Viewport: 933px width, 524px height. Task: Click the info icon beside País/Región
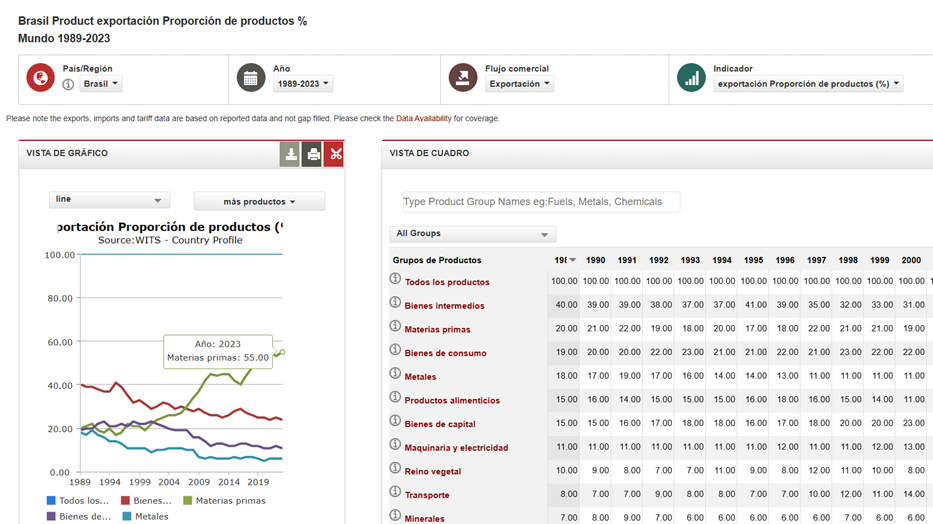(68, 84)
